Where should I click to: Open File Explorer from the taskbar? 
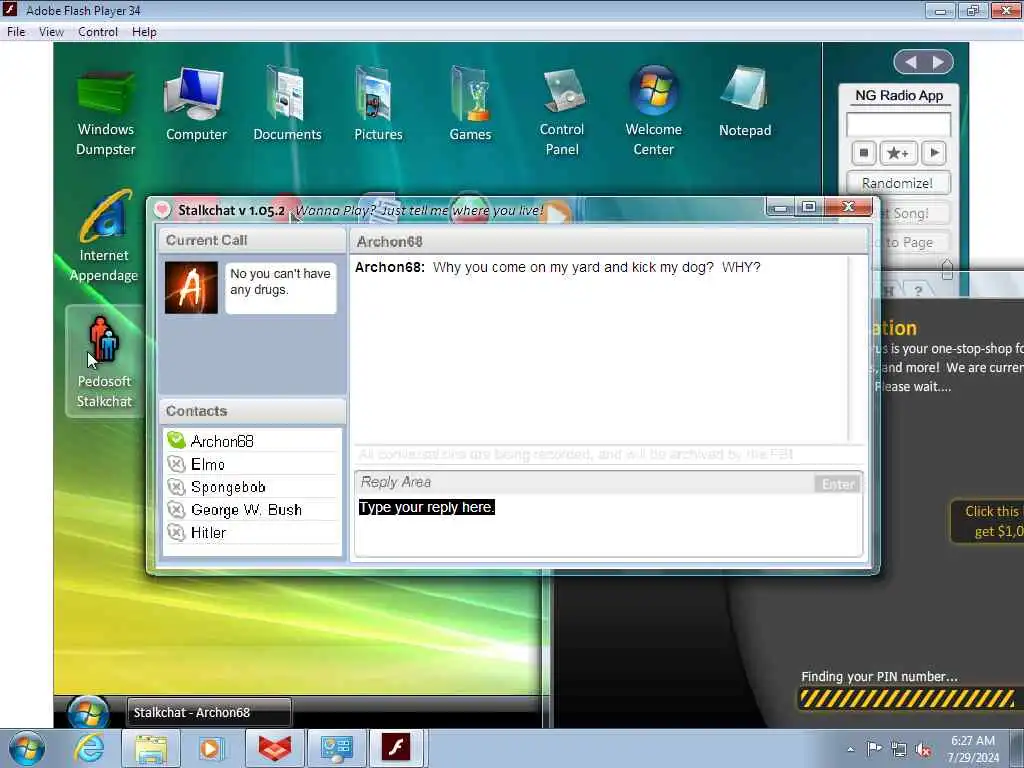[x=151, y=748]
